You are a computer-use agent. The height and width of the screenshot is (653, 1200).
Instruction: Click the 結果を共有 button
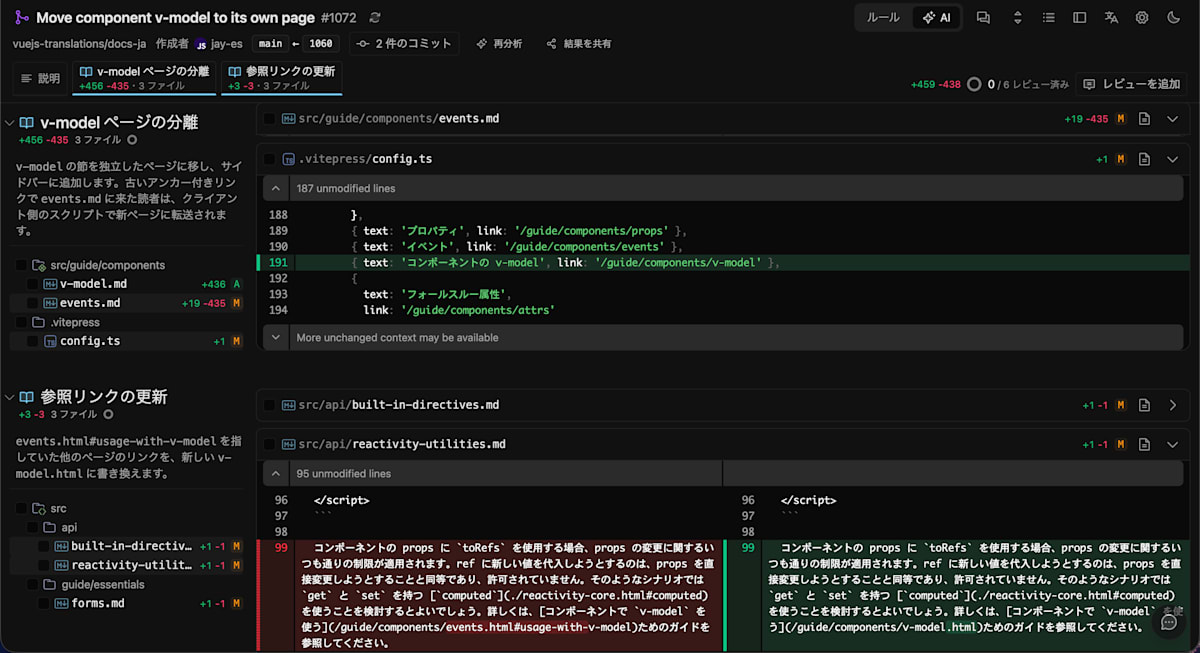coord(578,44)
